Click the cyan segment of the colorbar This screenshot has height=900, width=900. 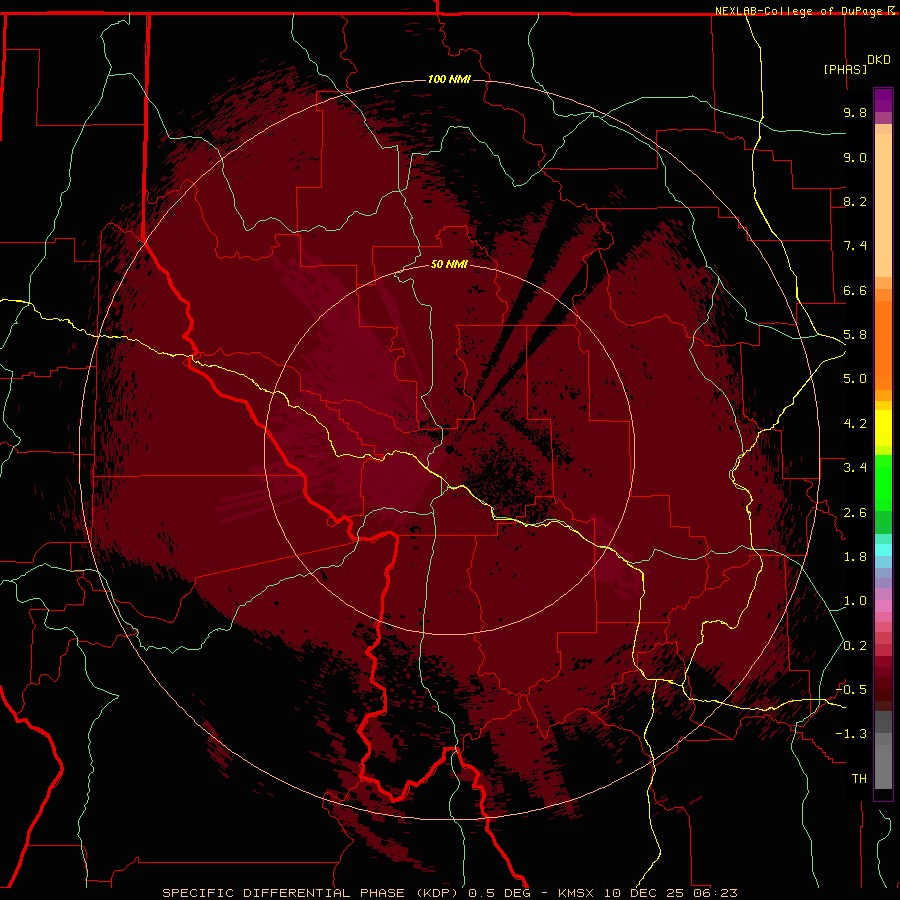click(883, 550)
